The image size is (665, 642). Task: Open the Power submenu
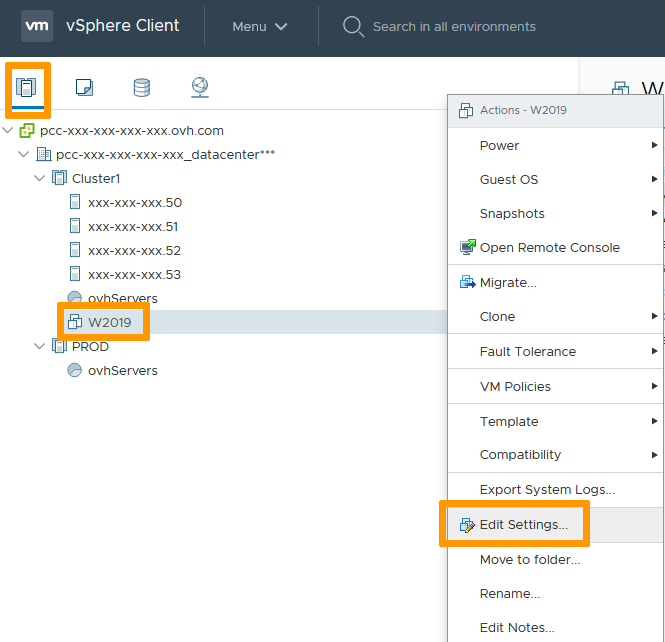coord(500,145)
